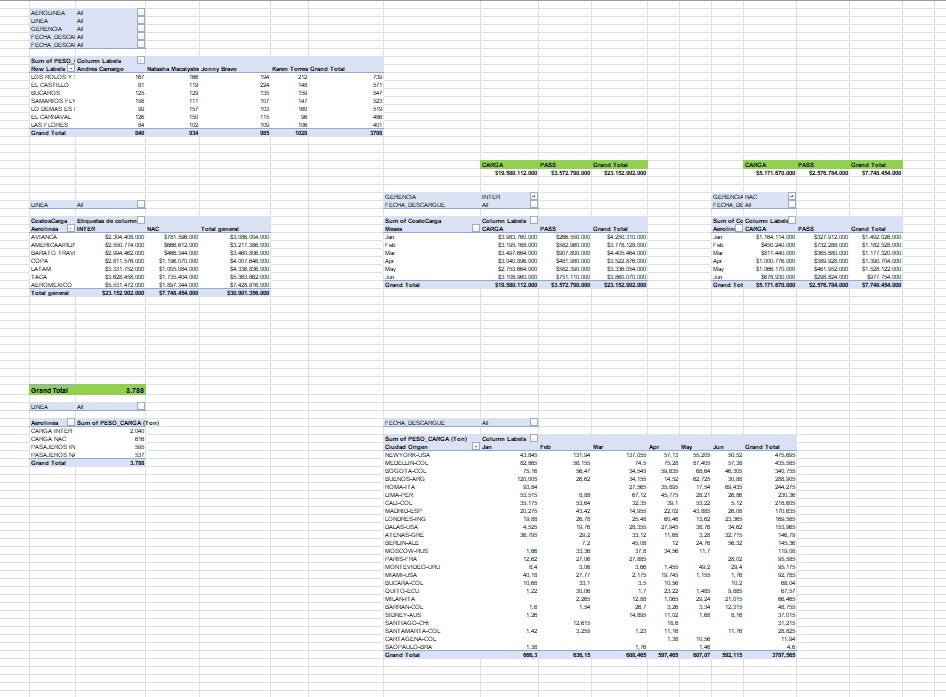Click the MIAMI-USA row label
Image resolution: width=946 pixels, height=697 pixels.
click(x=401, y=574)
